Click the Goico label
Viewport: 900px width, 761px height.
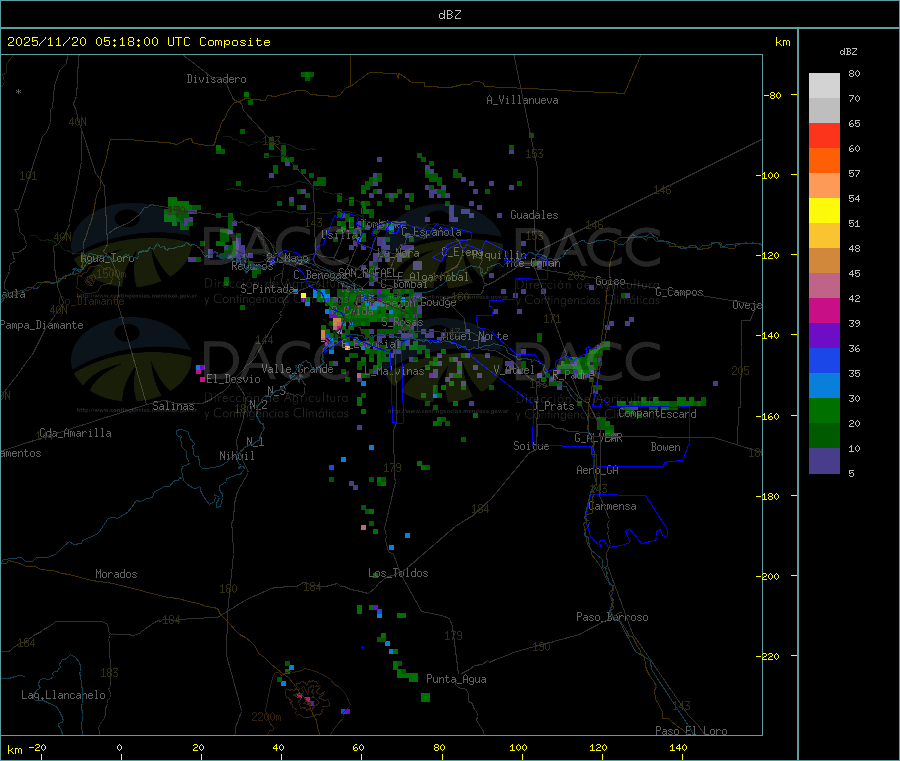[x=610, y=281]
